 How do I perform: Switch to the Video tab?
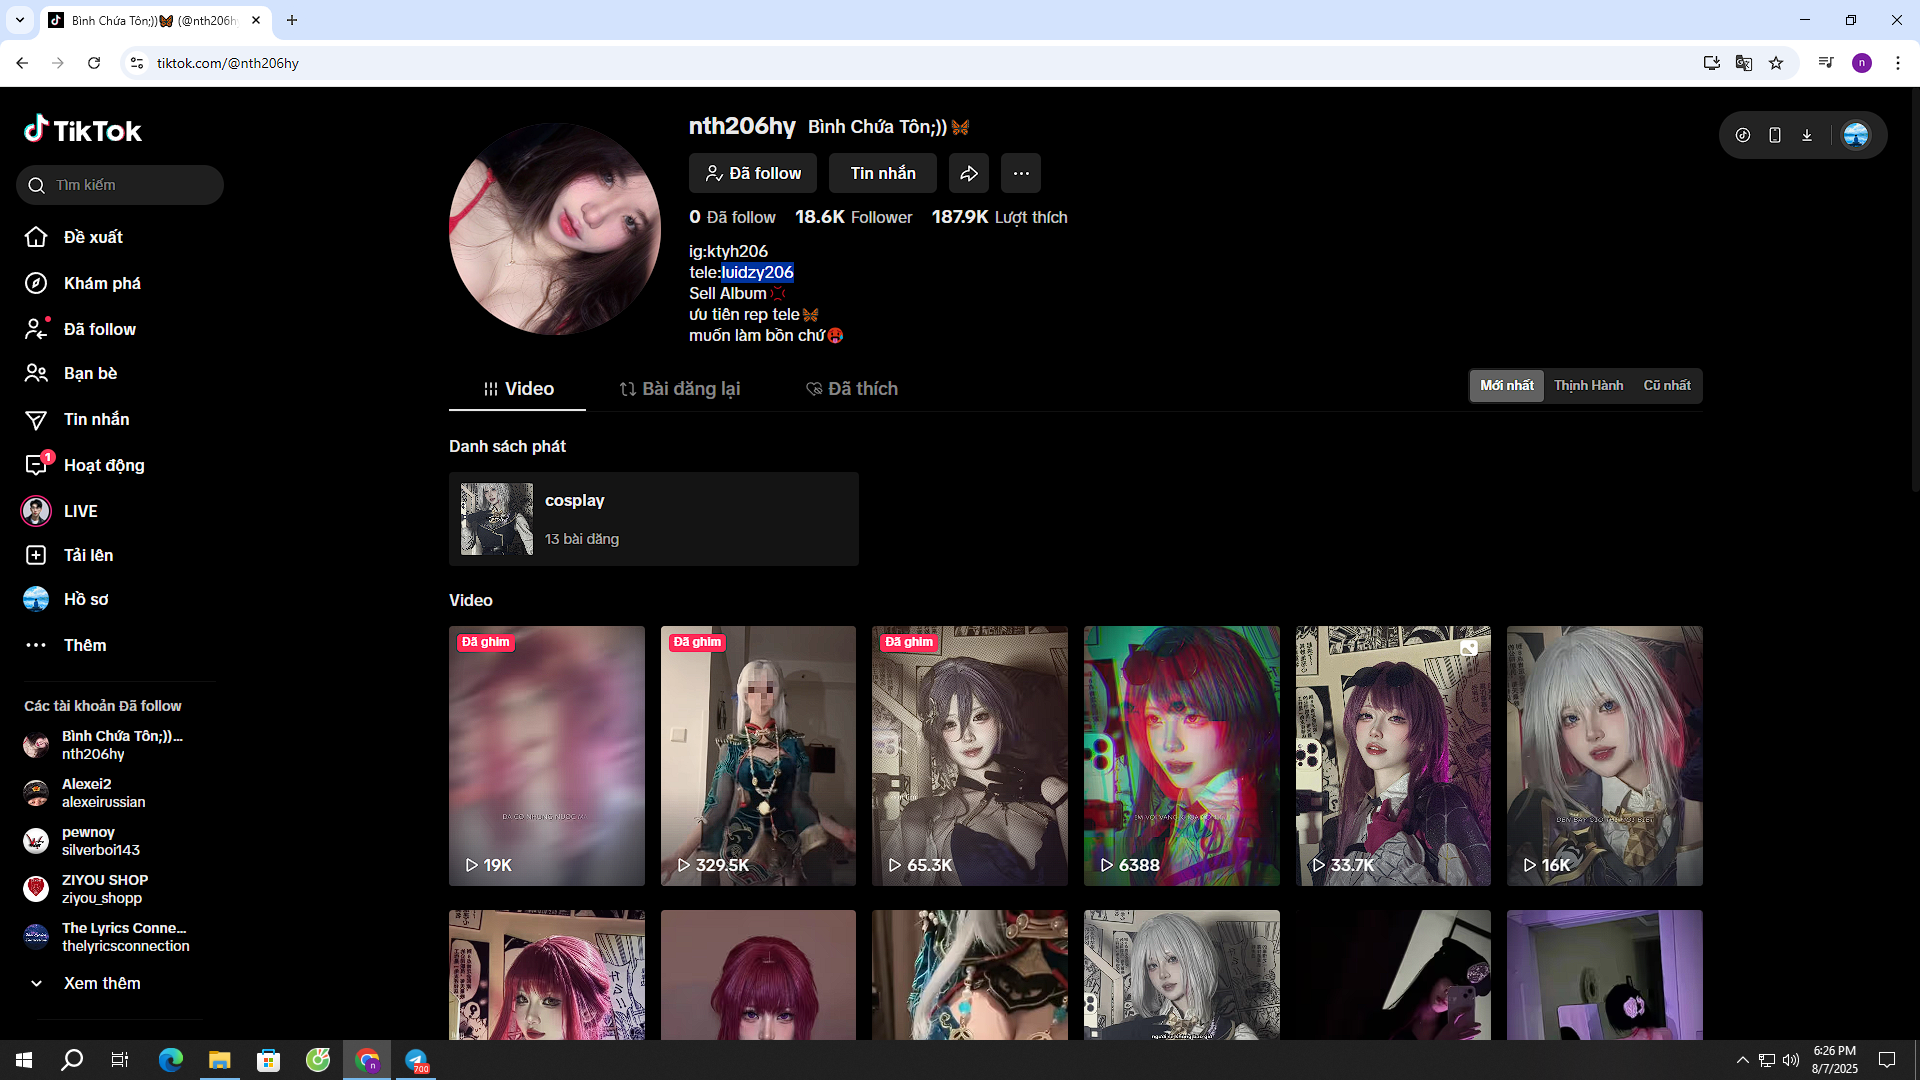518,389
